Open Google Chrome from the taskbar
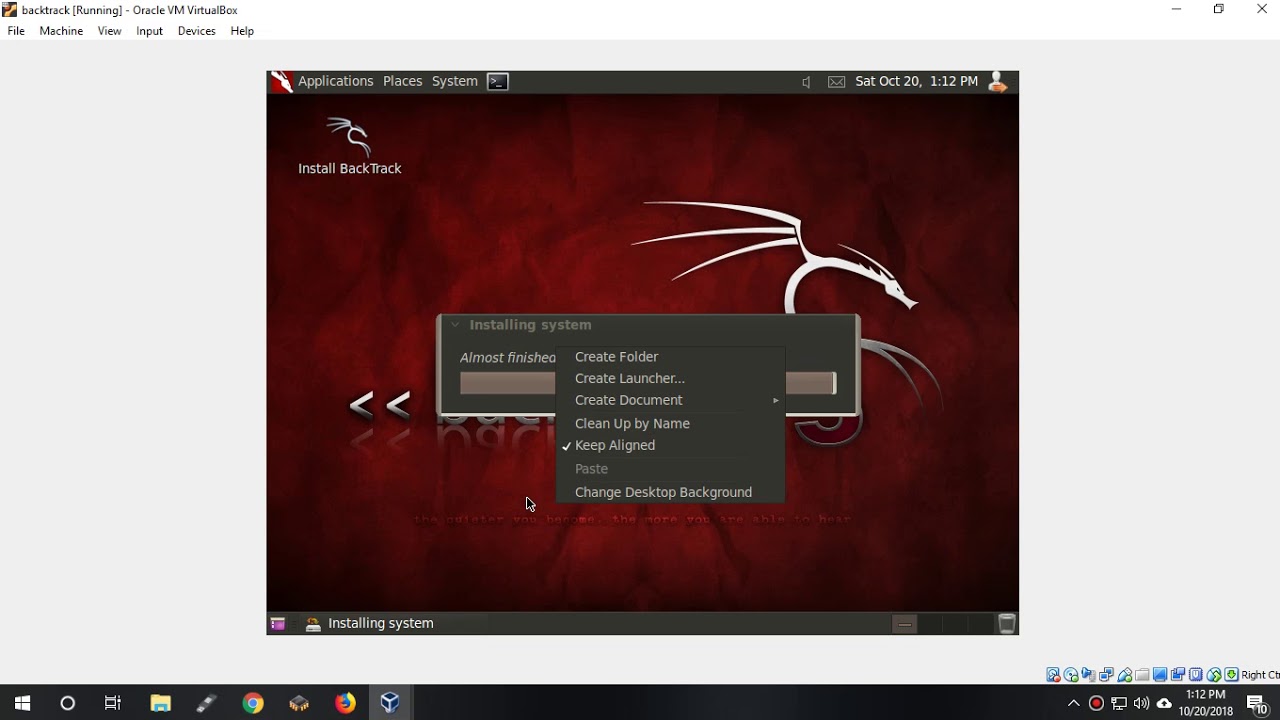 pos(253,703)
